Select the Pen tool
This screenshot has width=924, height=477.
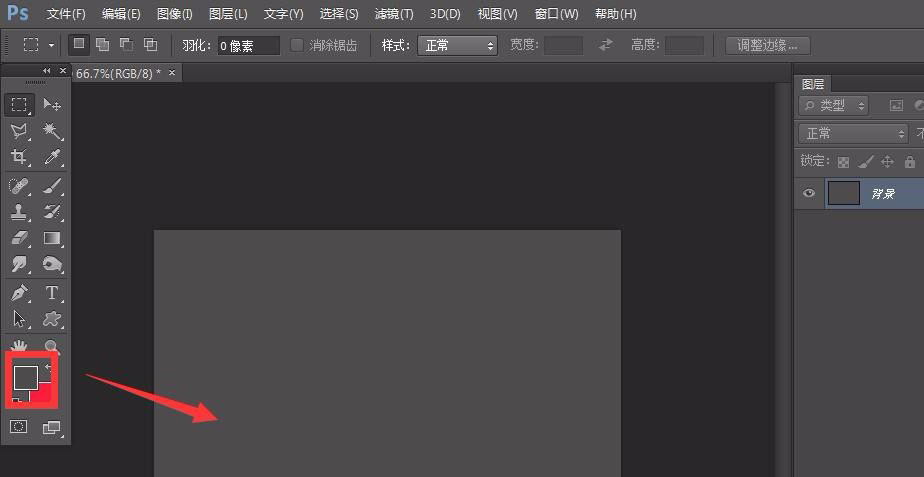(19, 292)
